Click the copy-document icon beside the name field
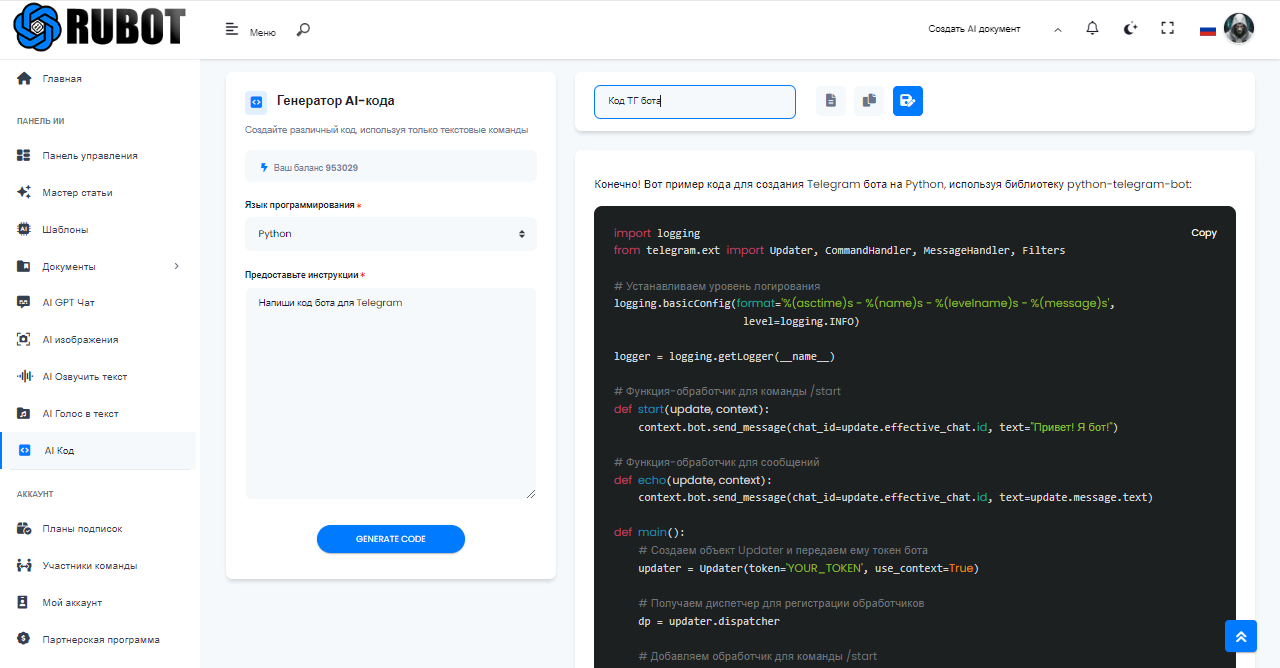1280x668 pixels. pos(869,100)
